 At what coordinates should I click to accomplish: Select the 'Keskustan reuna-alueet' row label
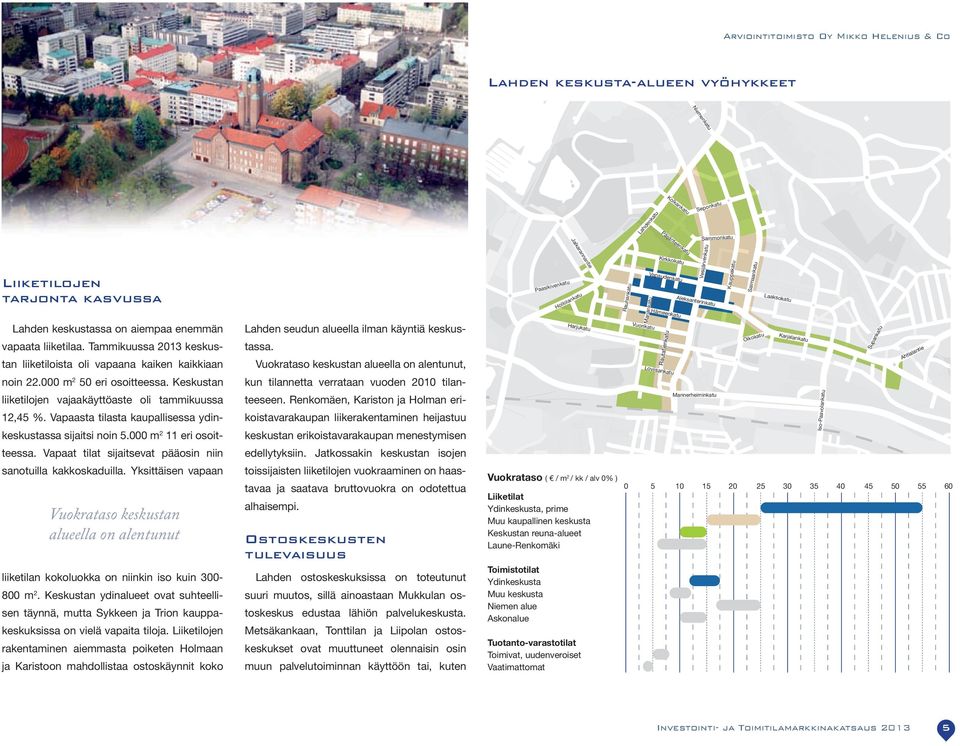534,533
